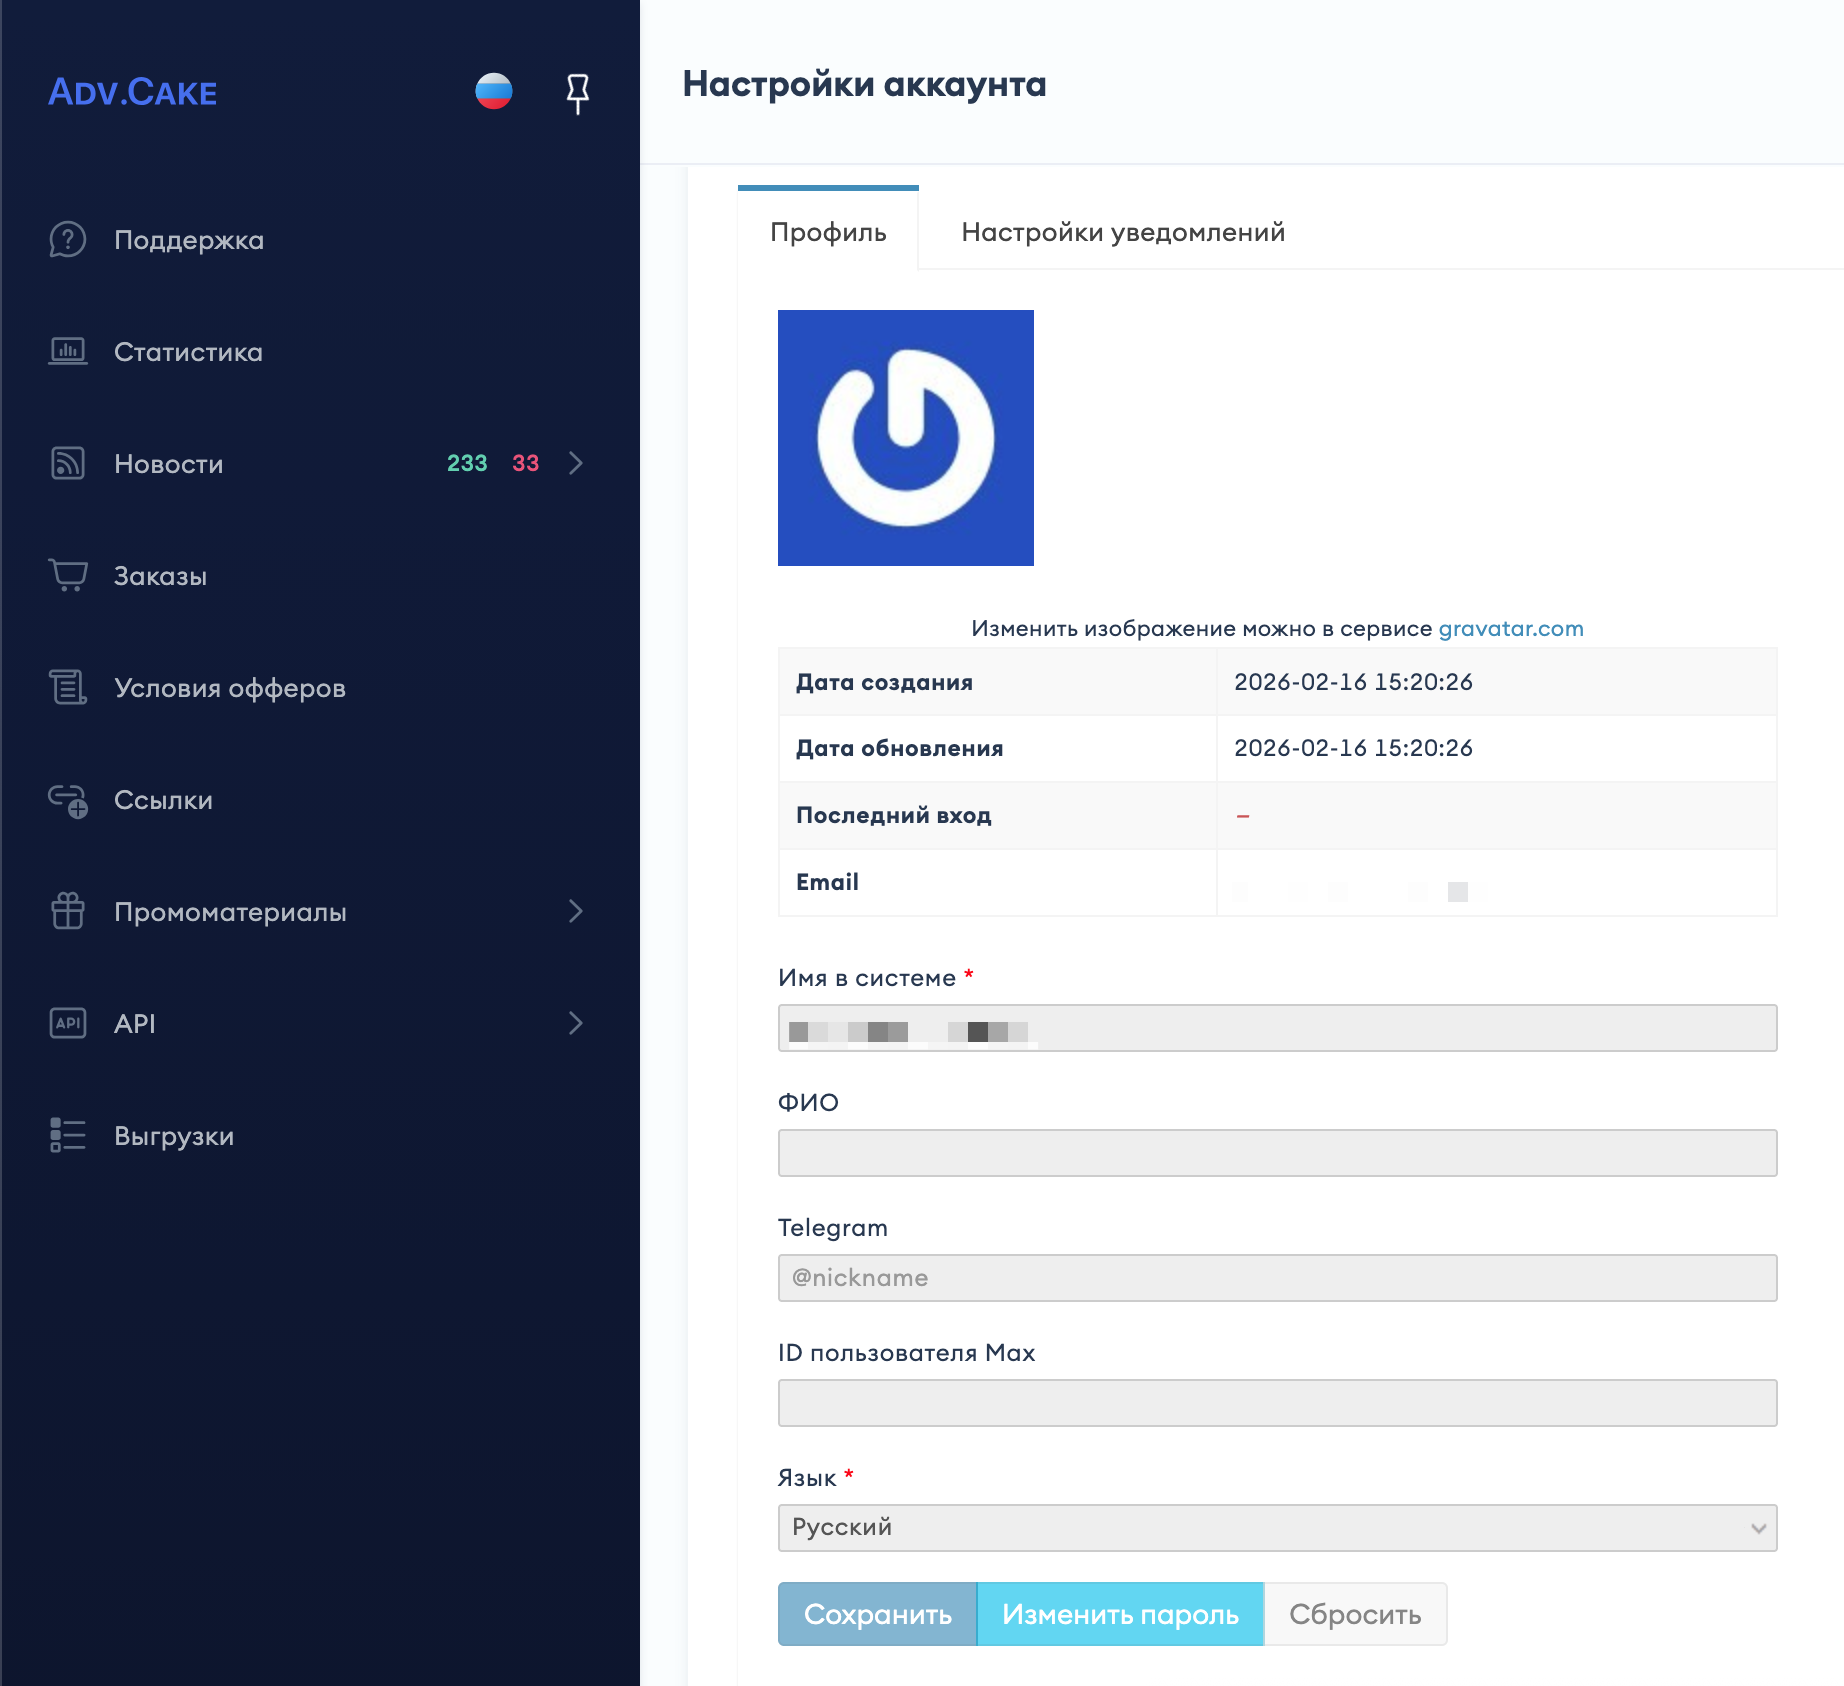
Task: Toggle the sidebar pin icon
Action: (578, 93)
